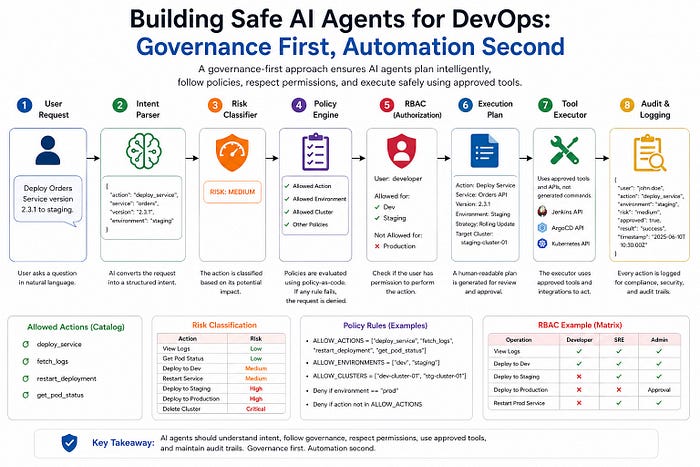Viewport: 700px width, 467px height.
Task: Click the Developer red X for Deploy to Staging
Action: click(x=579, y=377)
